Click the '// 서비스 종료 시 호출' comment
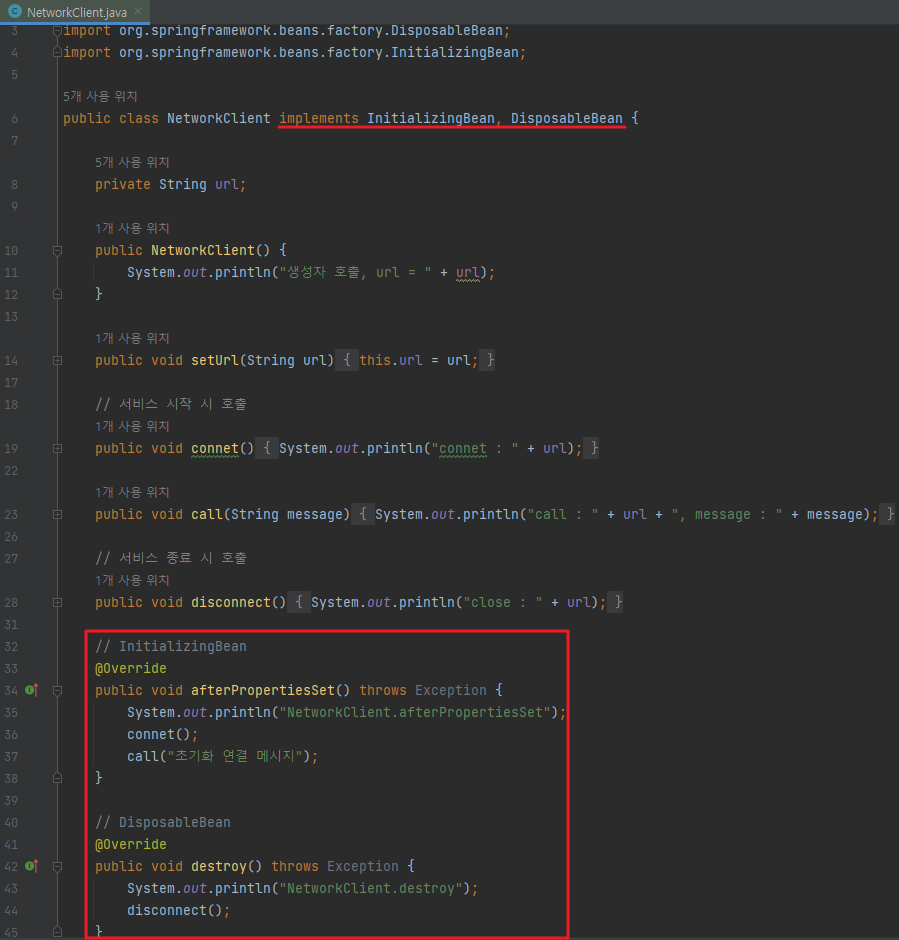The image size is (899, 940). pos(171,558)
